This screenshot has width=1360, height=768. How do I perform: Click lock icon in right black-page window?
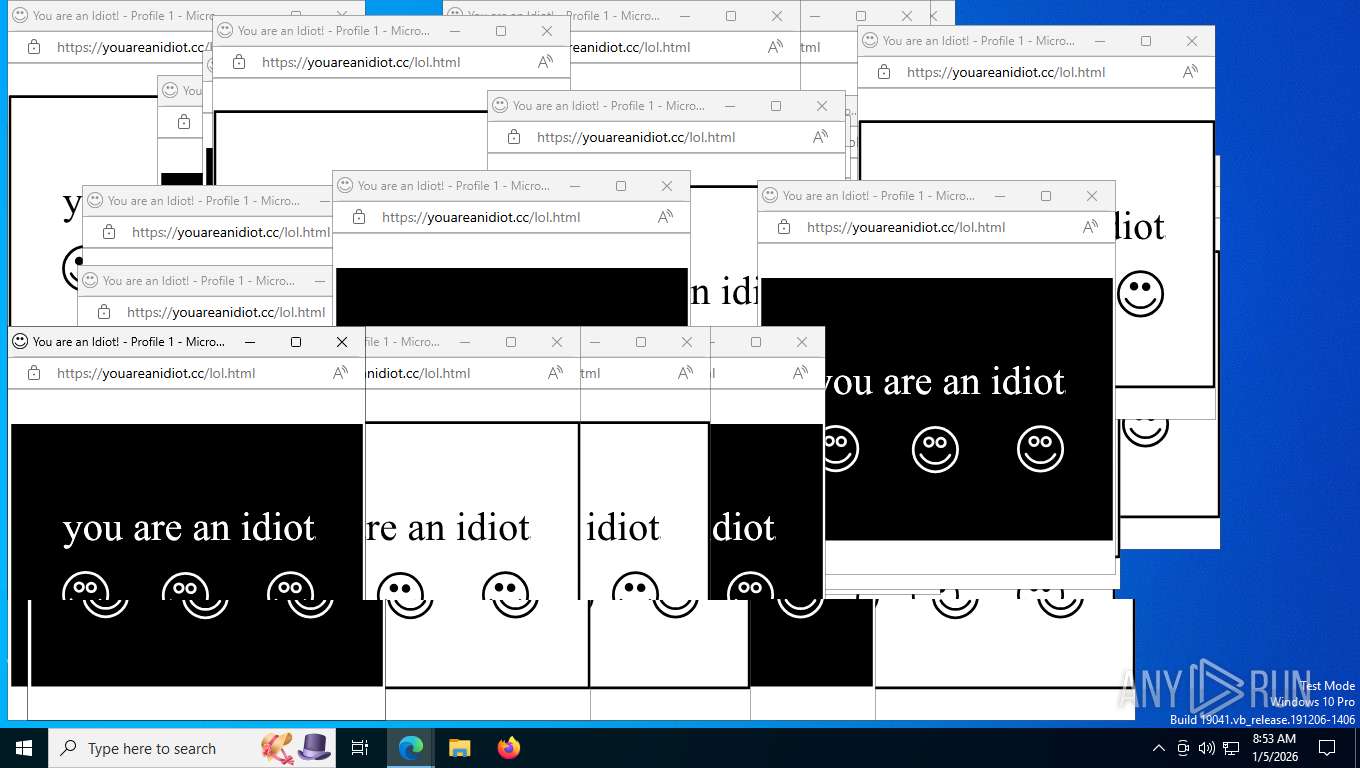tap(784, 227)
